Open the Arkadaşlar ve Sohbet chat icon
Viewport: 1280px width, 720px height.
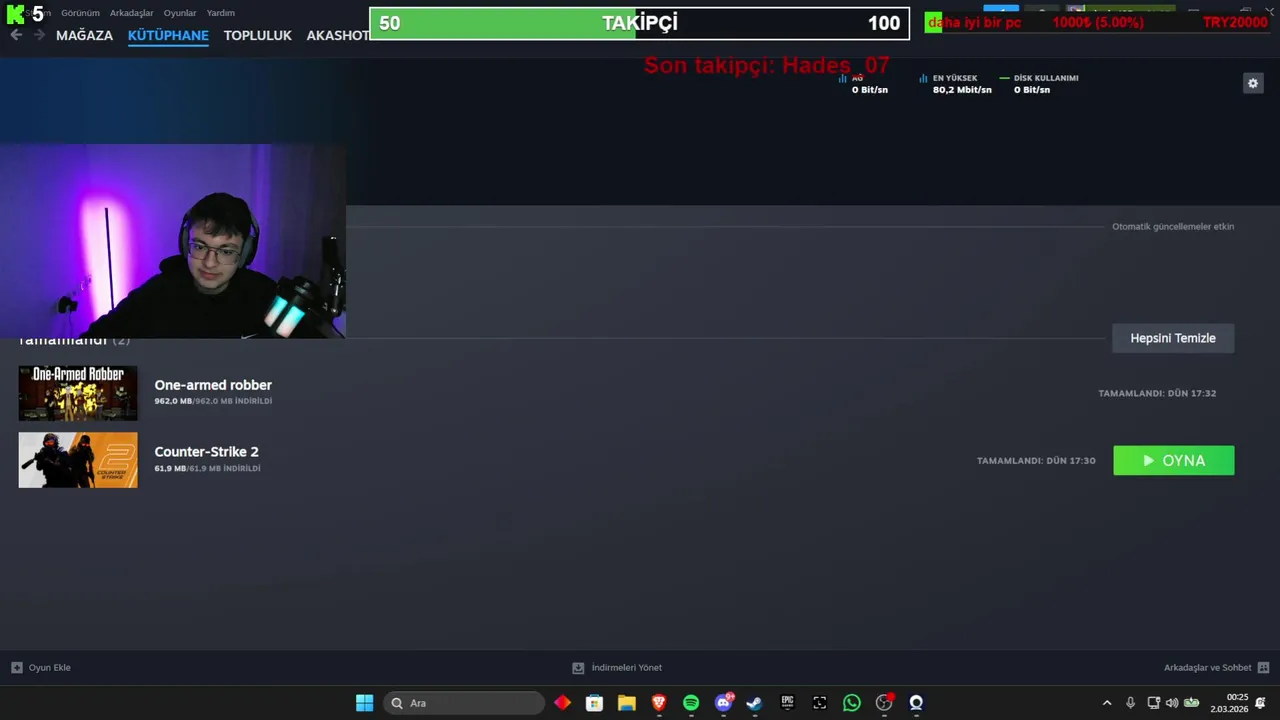point(1263,668)
